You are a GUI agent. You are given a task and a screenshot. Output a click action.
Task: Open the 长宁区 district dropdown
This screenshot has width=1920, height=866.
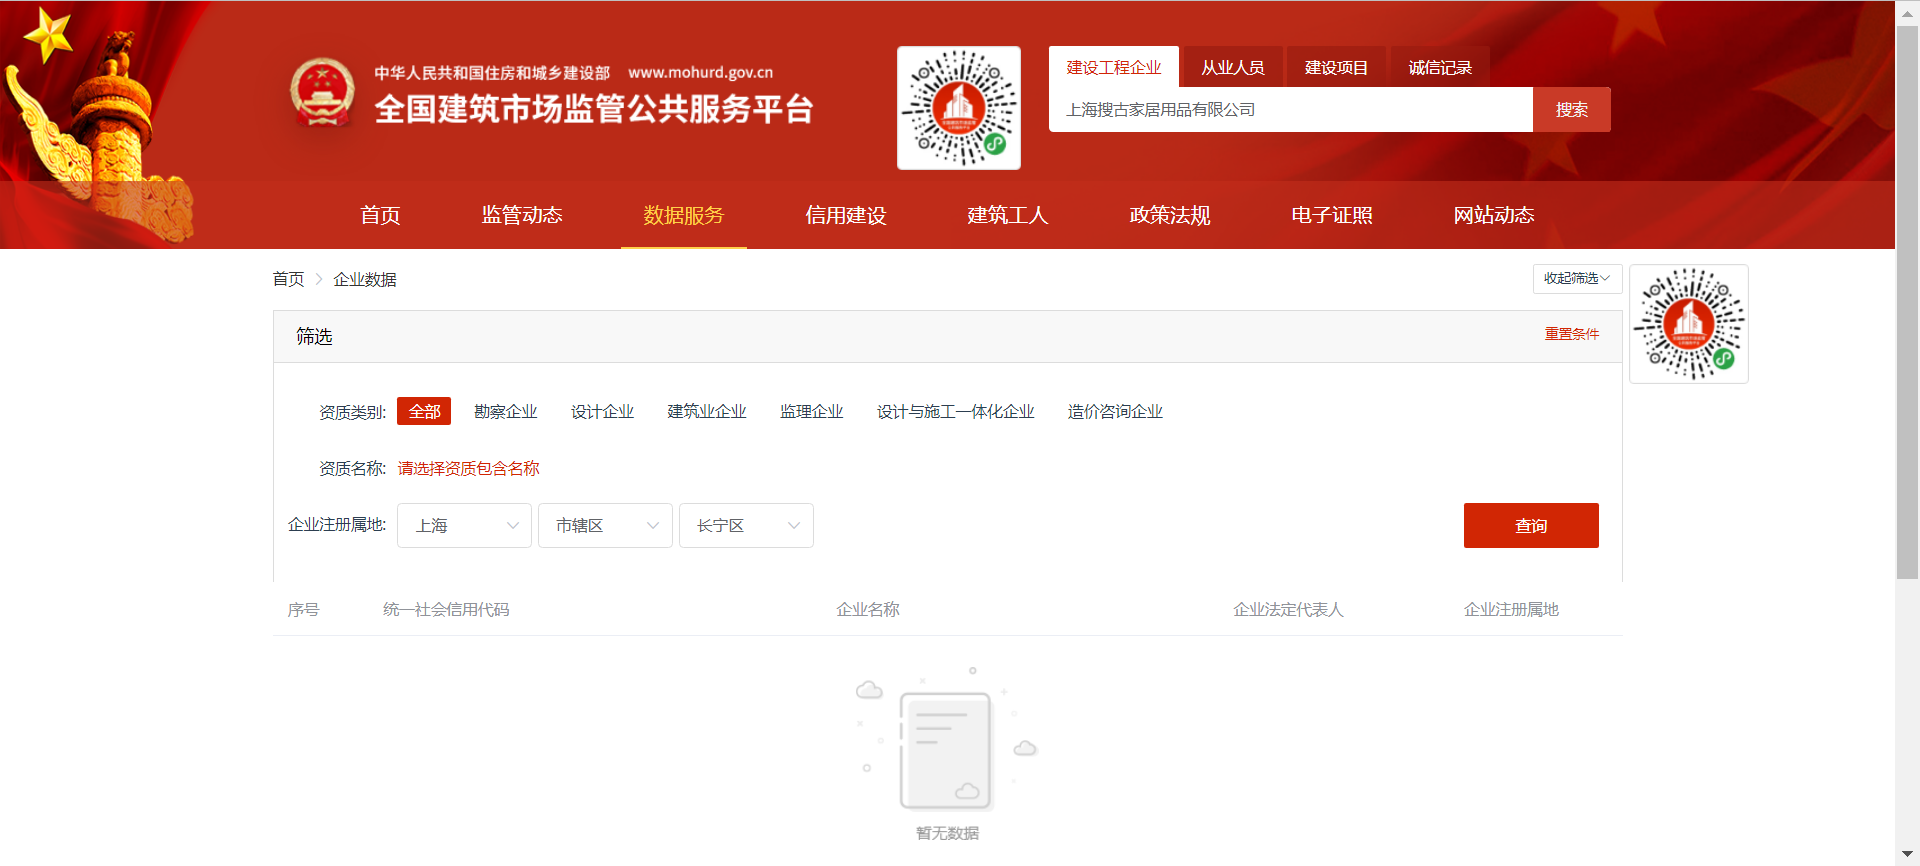click(x=746, y=525)
